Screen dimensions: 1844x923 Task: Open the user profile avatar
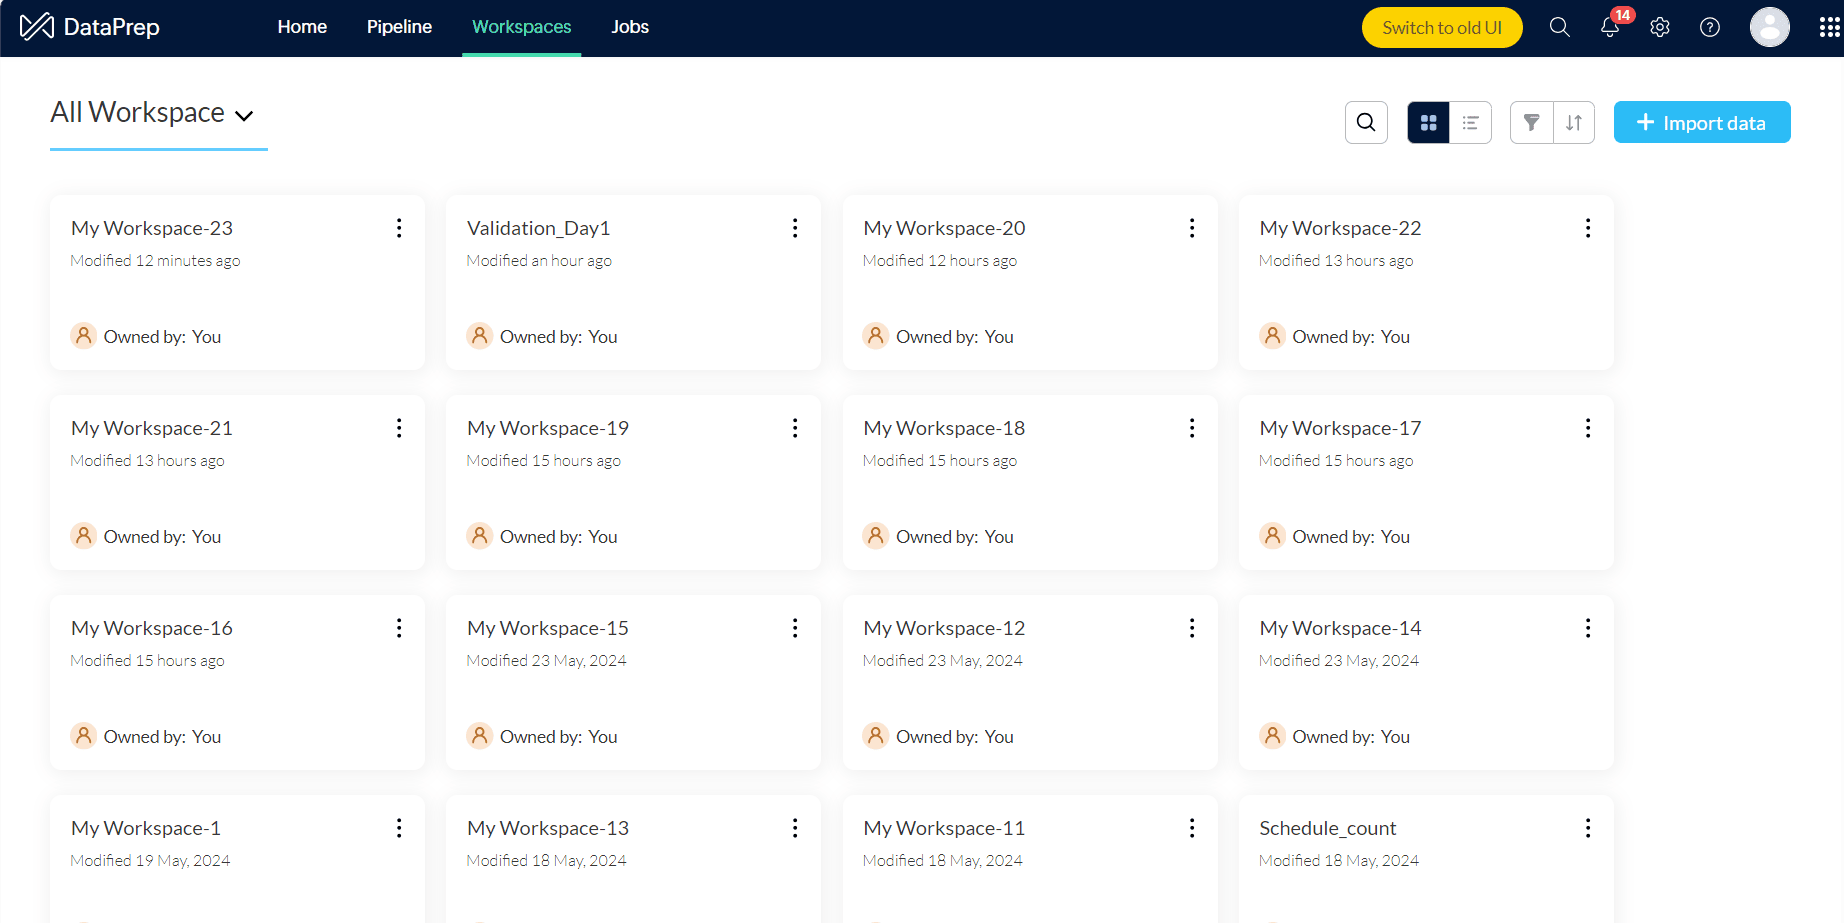(1770, 27)
